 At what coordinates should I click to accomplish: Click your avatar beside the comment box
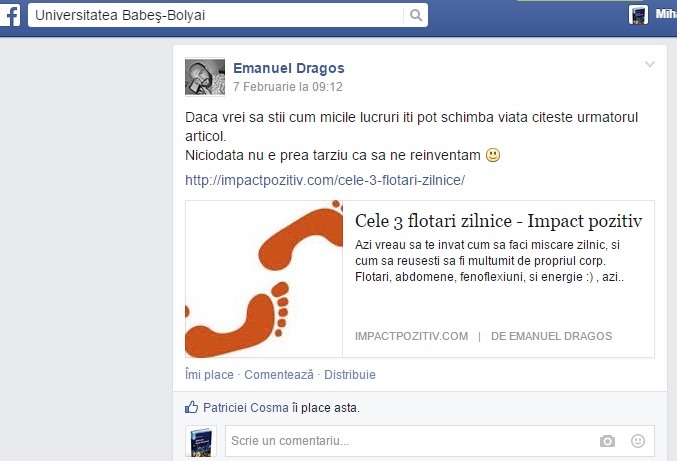click(x=201, y=441)
